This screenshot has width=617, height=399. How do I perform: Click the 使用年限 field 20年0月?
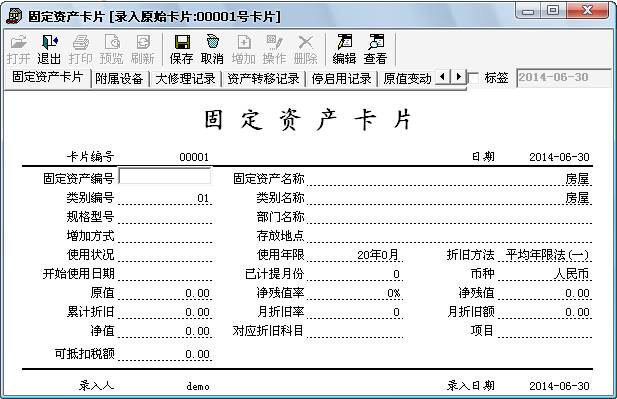point(355,255)
